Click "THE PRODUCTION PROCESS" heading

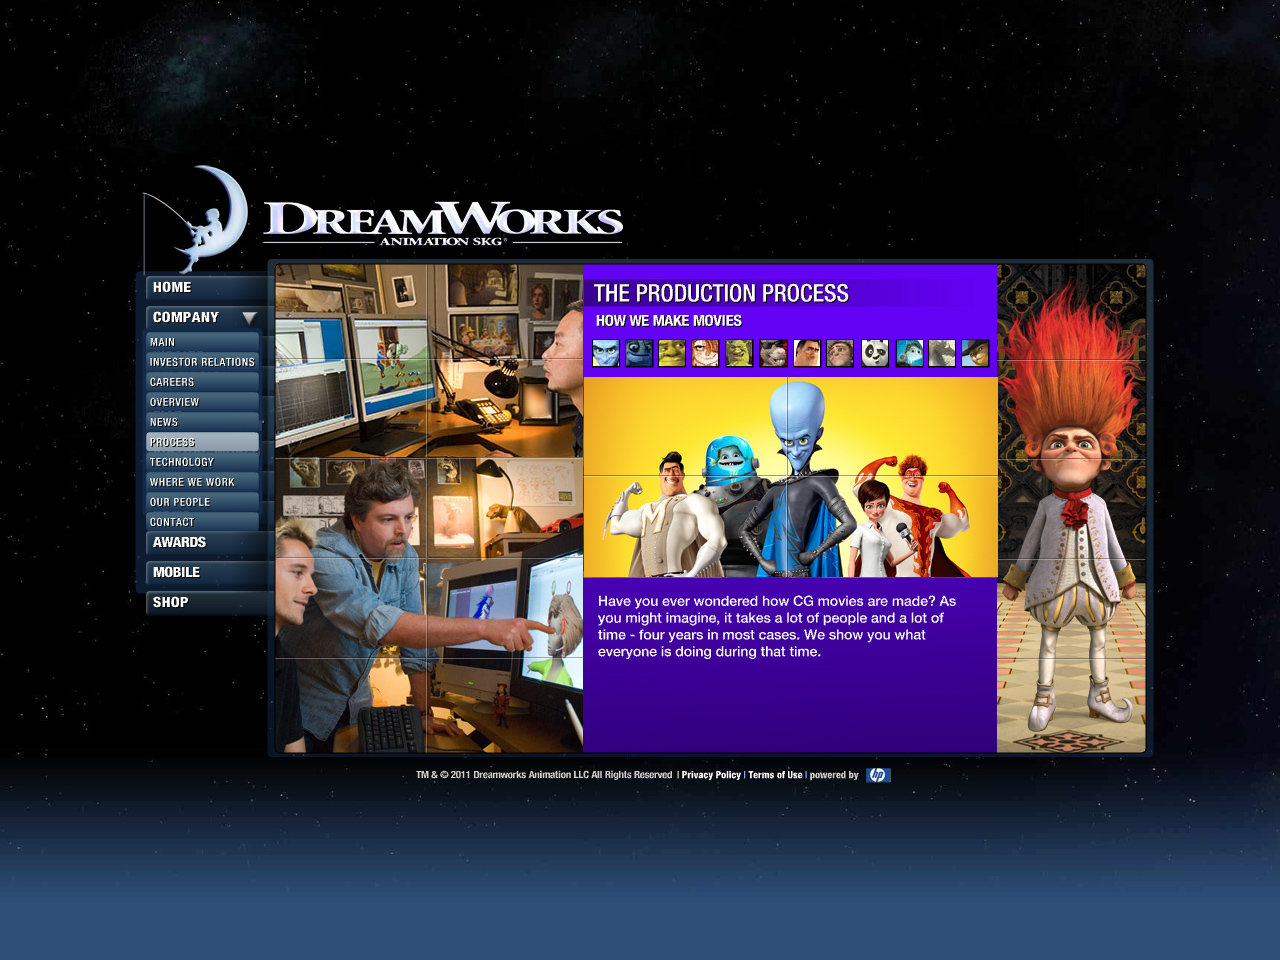[721, 293]
